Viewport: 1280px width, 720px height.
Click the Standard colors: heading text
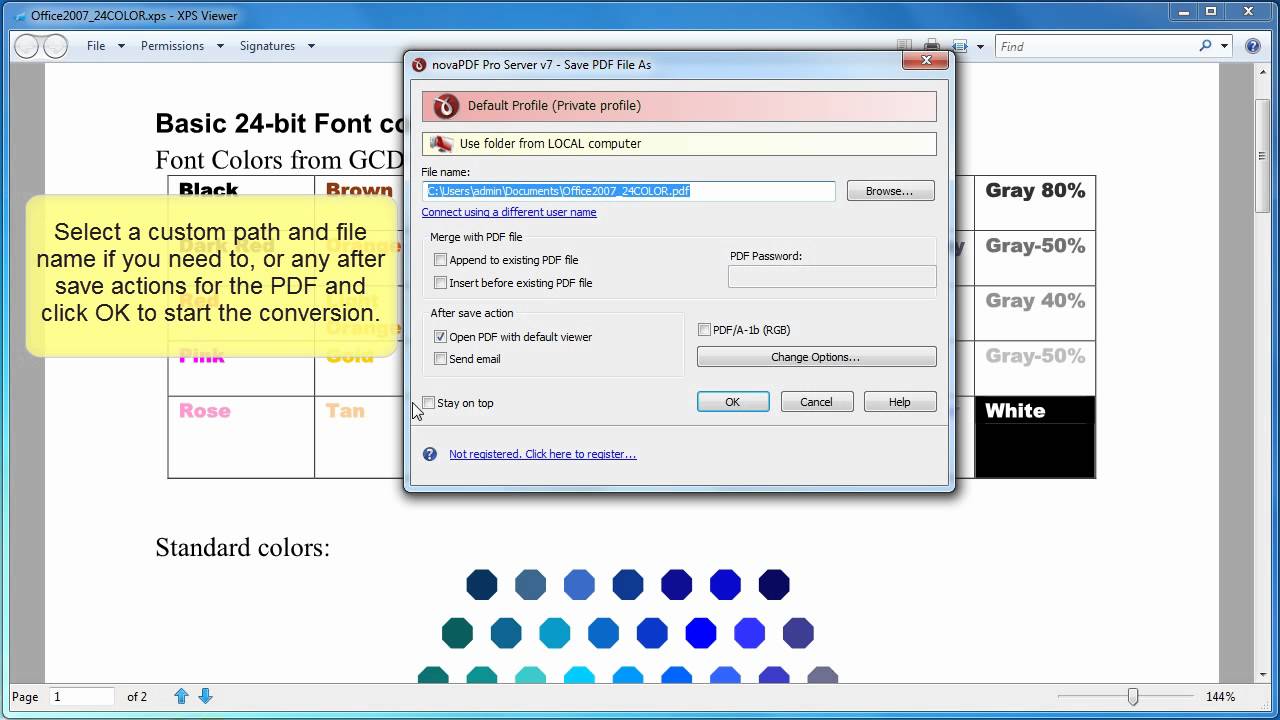tap(242, 548)
